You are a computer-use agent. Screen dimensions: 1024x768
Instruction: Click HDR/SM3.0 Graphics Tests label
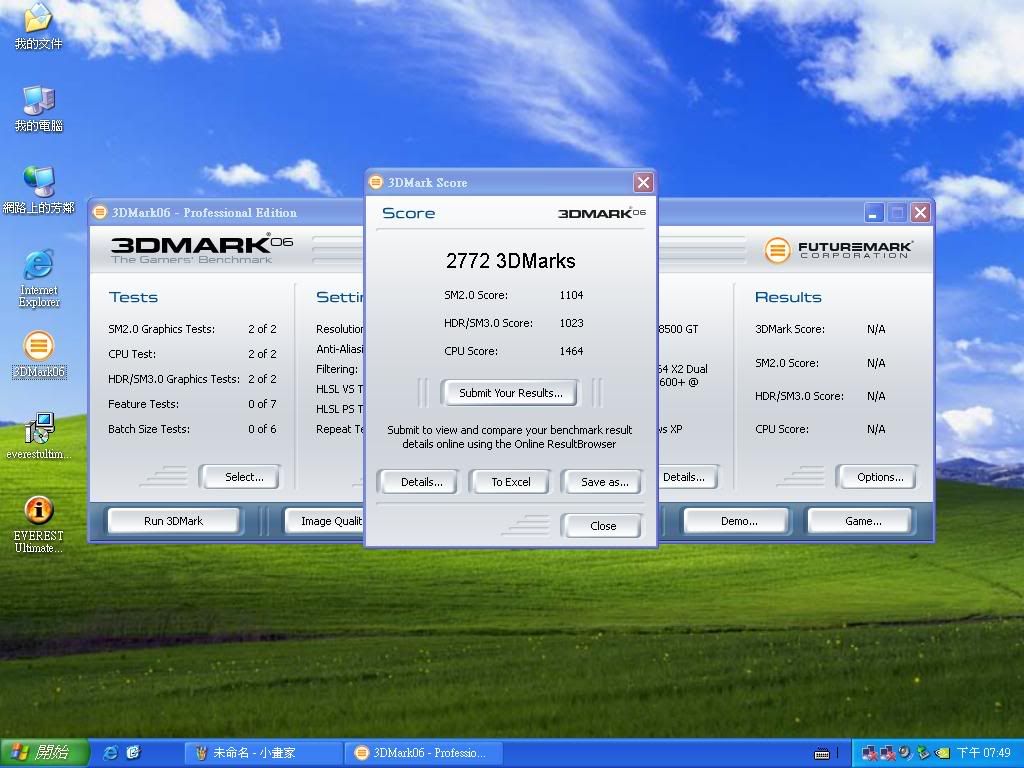pos(174,379)
